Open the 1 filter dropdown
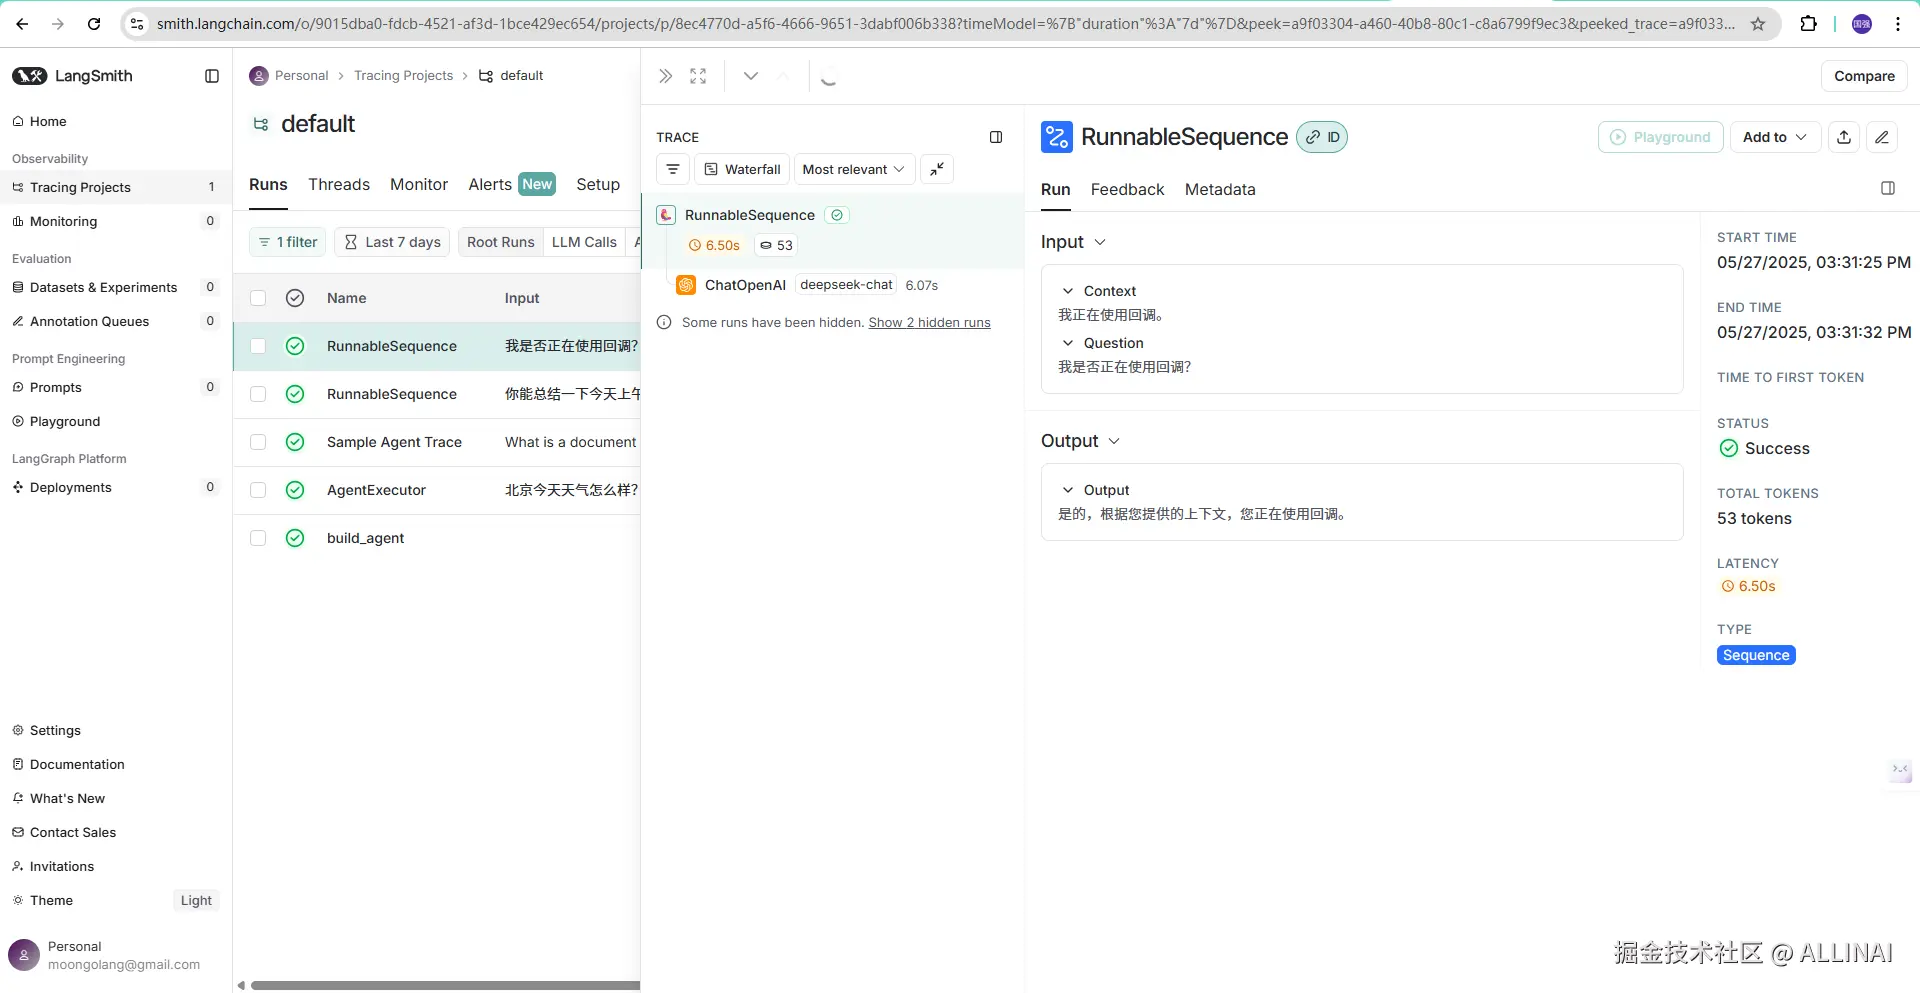Viewport: 1920px width, 993px height. point(287,242)
